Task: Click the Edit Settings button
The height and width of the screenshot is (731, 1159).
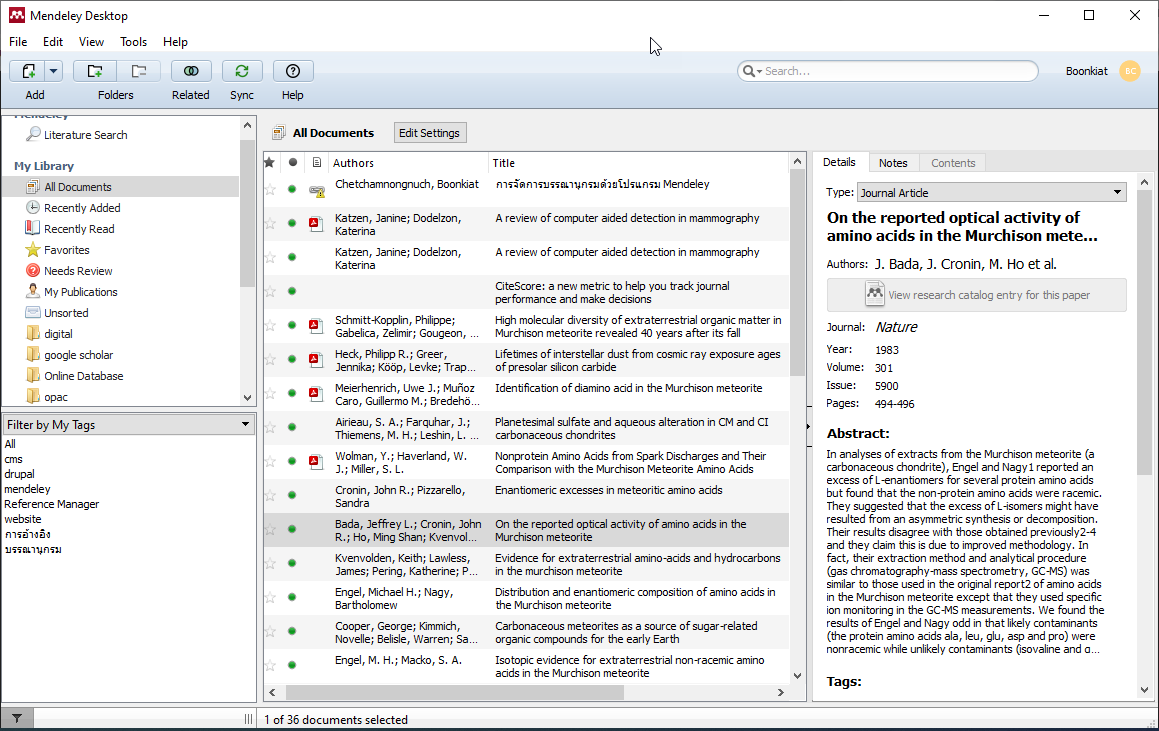Action: (429, 133)
